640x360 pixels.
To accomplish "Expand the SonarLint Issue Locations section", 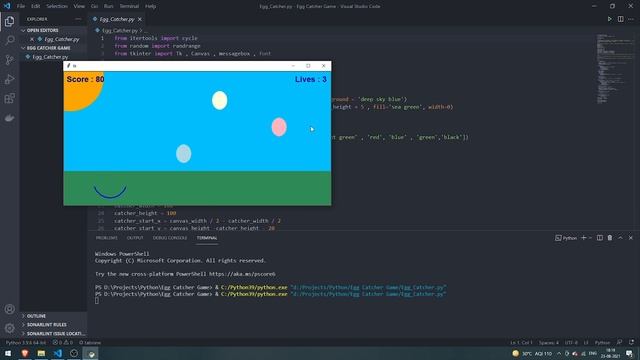I will 53,333.
